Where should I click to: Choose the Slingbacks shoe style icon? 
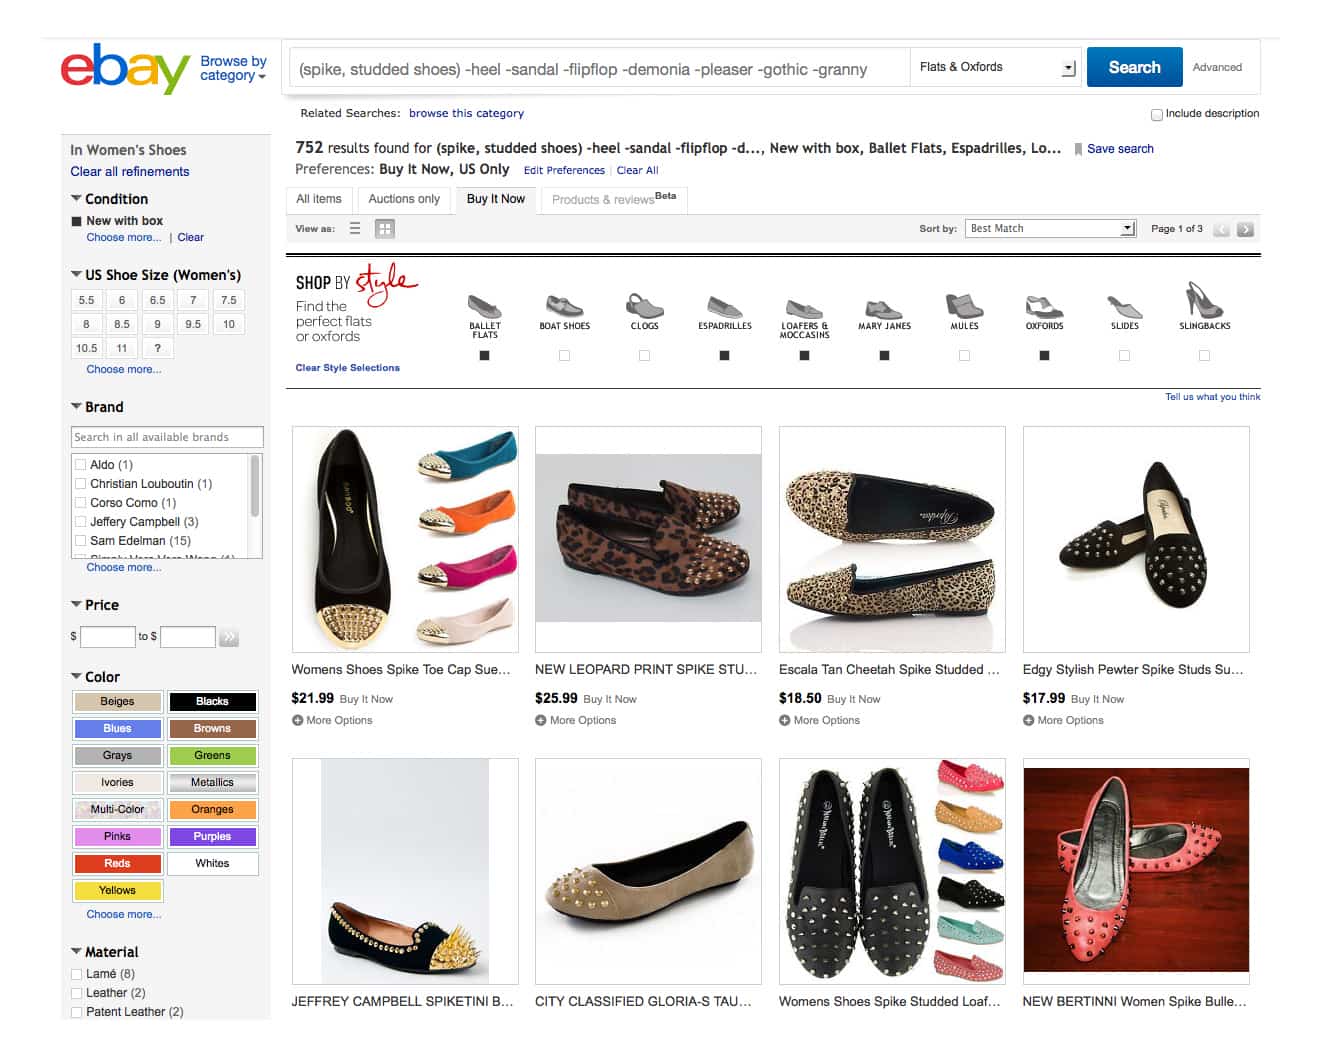pos(1204,301)
